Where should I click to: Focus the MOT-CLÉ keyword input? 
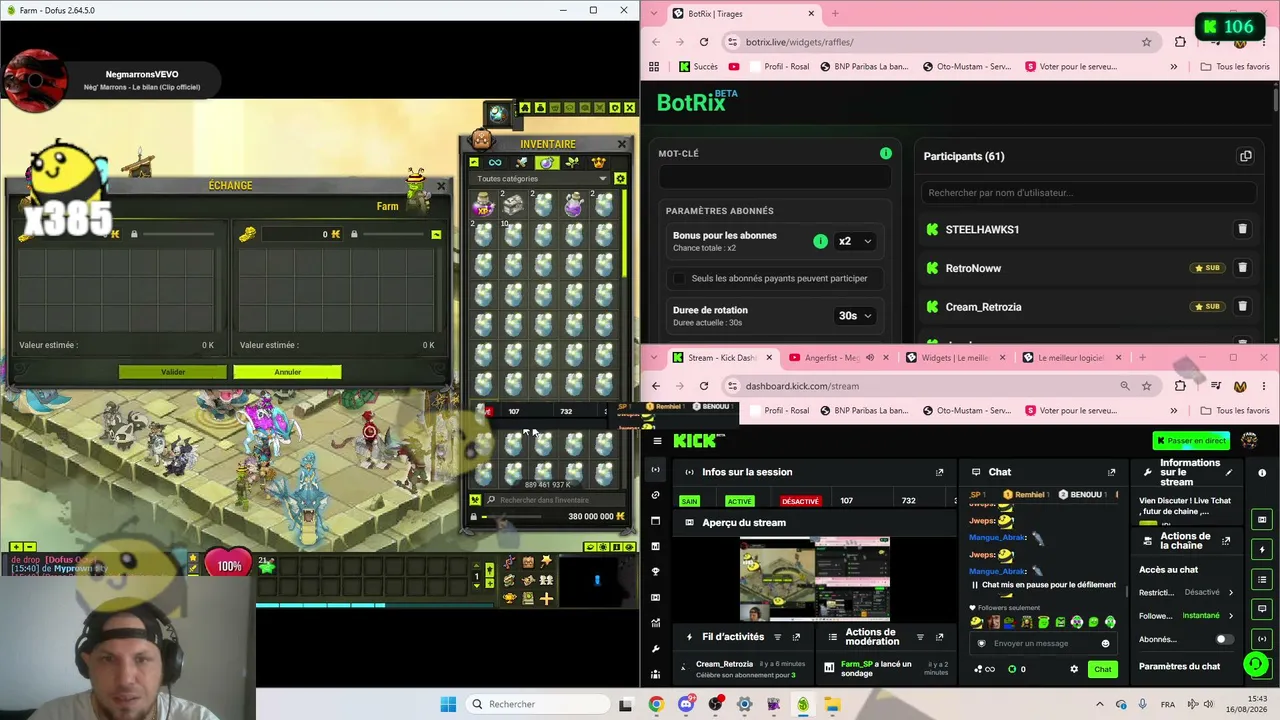tap(774, 177)
